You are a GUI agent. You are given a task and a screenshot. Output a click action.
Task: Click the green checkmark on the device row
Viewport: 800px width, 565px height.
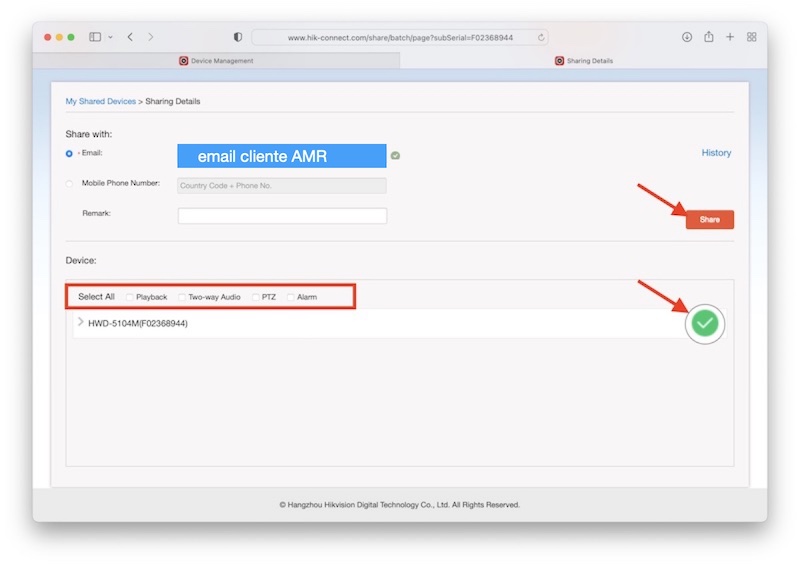(705, 323)
